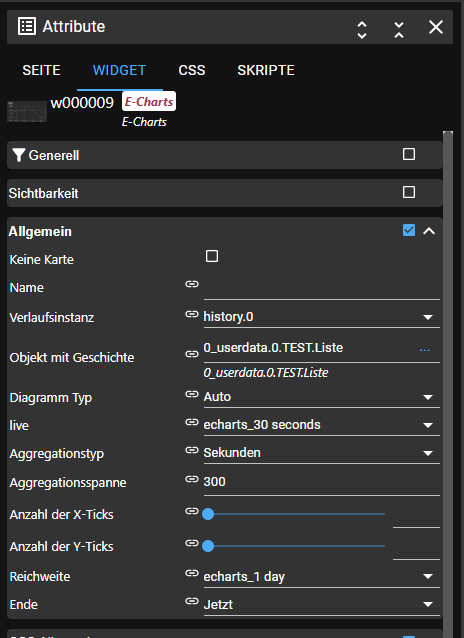
Task: Click the Y-Ticks number input box
Action: tap(416, 548)
